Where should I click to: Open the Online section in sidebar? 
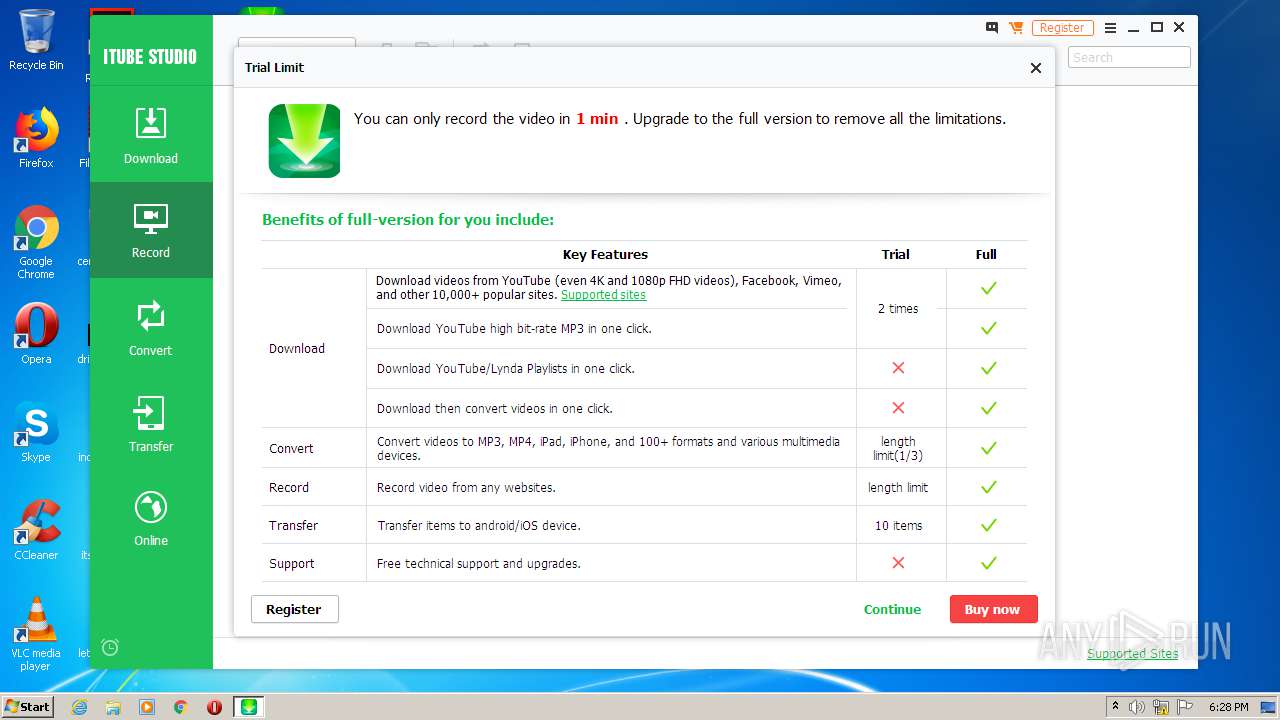tap(151, 518)
